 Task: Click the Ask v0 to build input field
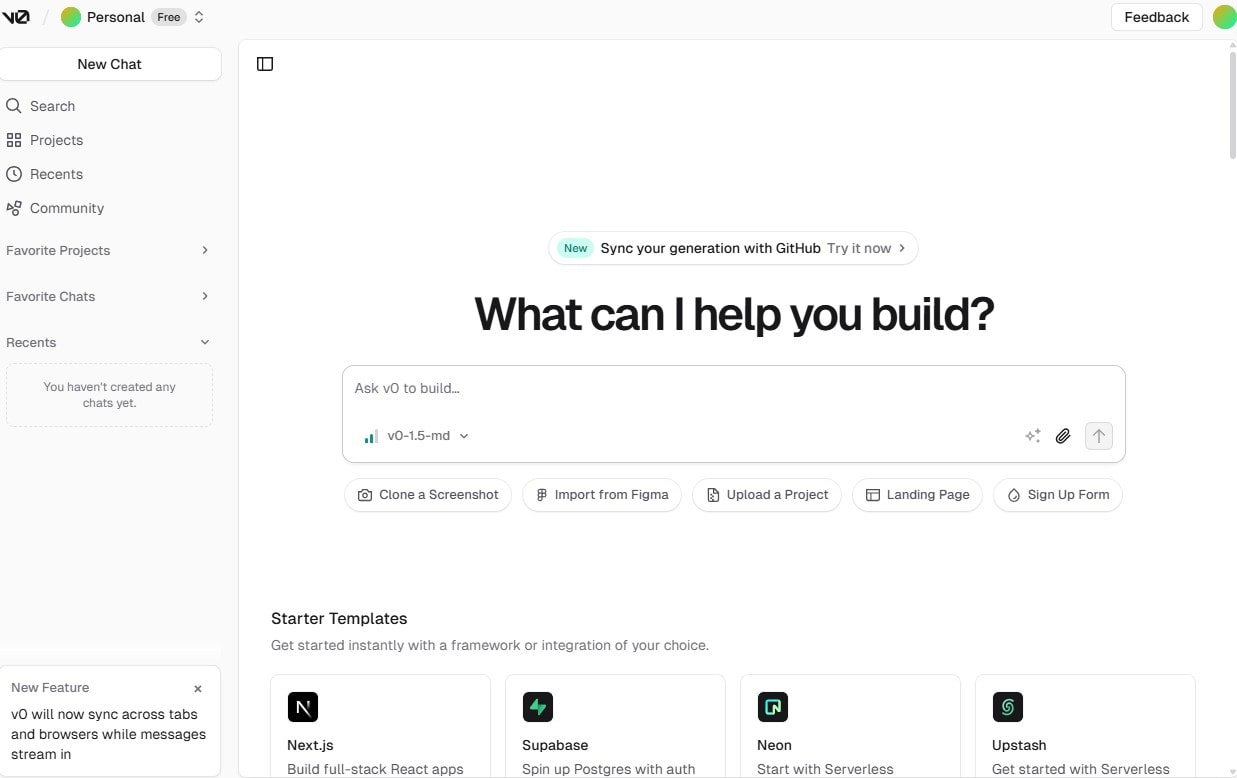click(x=733, y=389)
